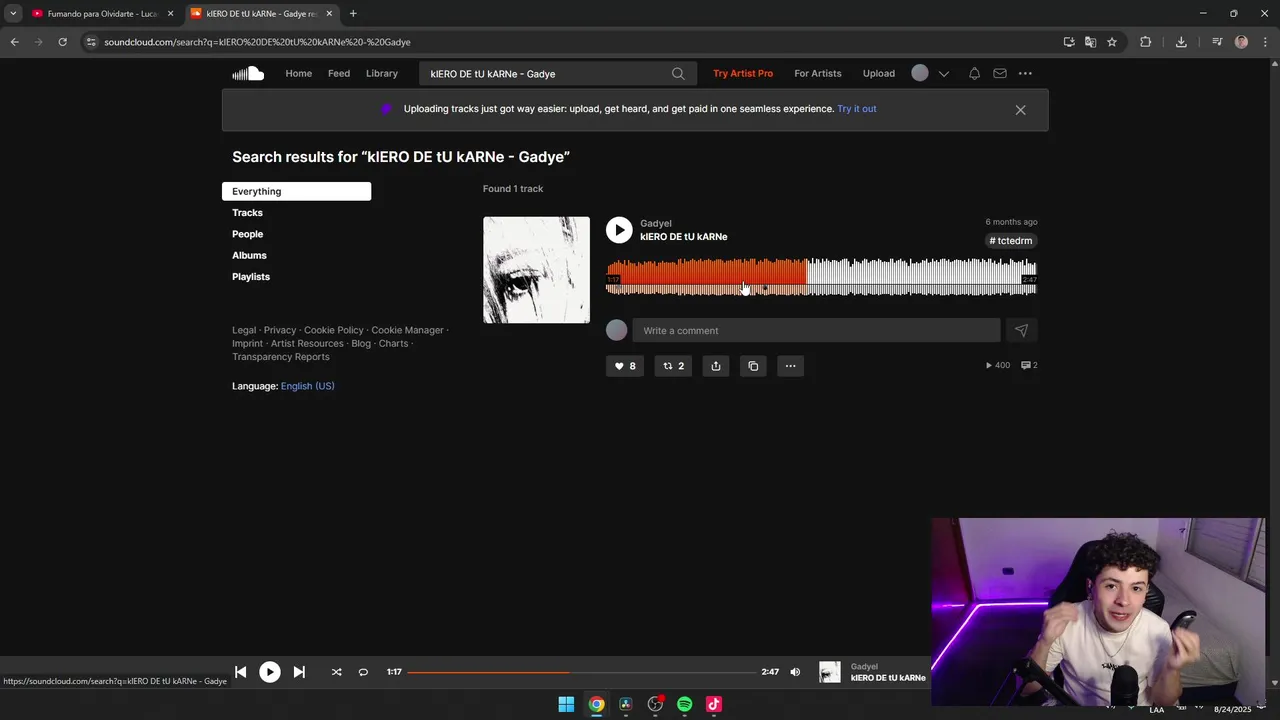This screenshot has width=1280, height=720.
Task: Open the Language English (US) selector
Action: pyautogui.click(x=307, y=386)
